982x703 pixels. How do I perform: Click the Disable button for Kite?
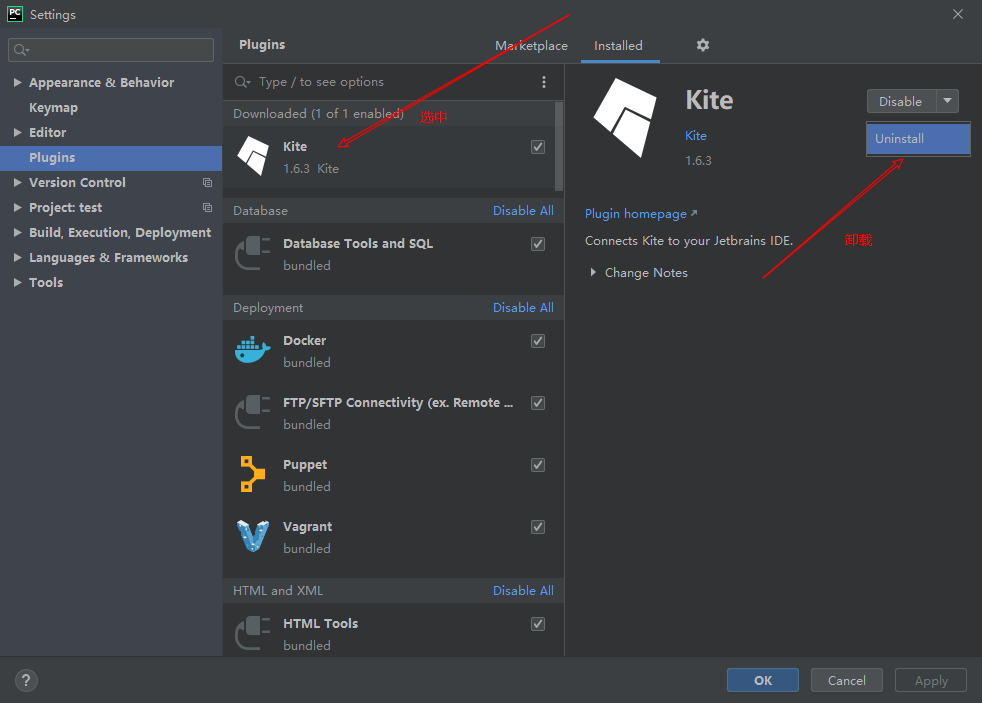pyautogui.click(x=901, y=101)
